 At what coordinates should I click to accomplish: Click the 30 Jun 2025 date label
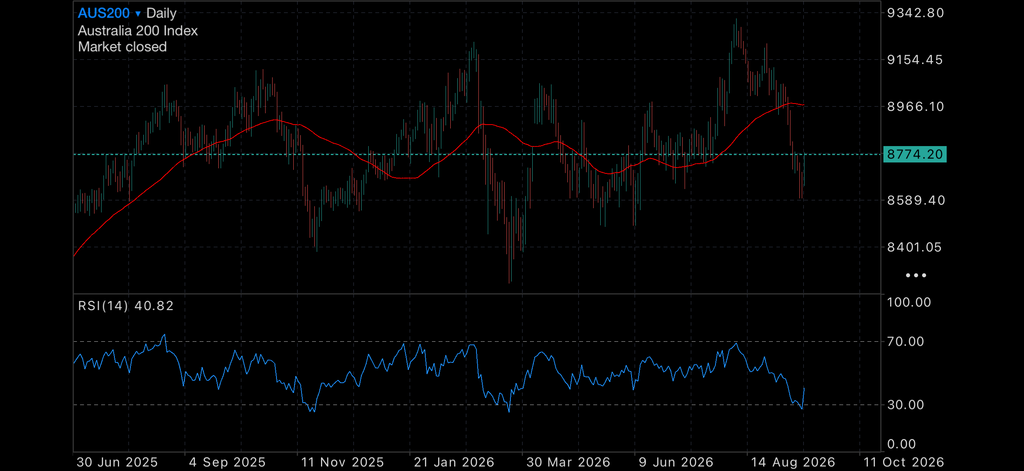coord(117,462)
